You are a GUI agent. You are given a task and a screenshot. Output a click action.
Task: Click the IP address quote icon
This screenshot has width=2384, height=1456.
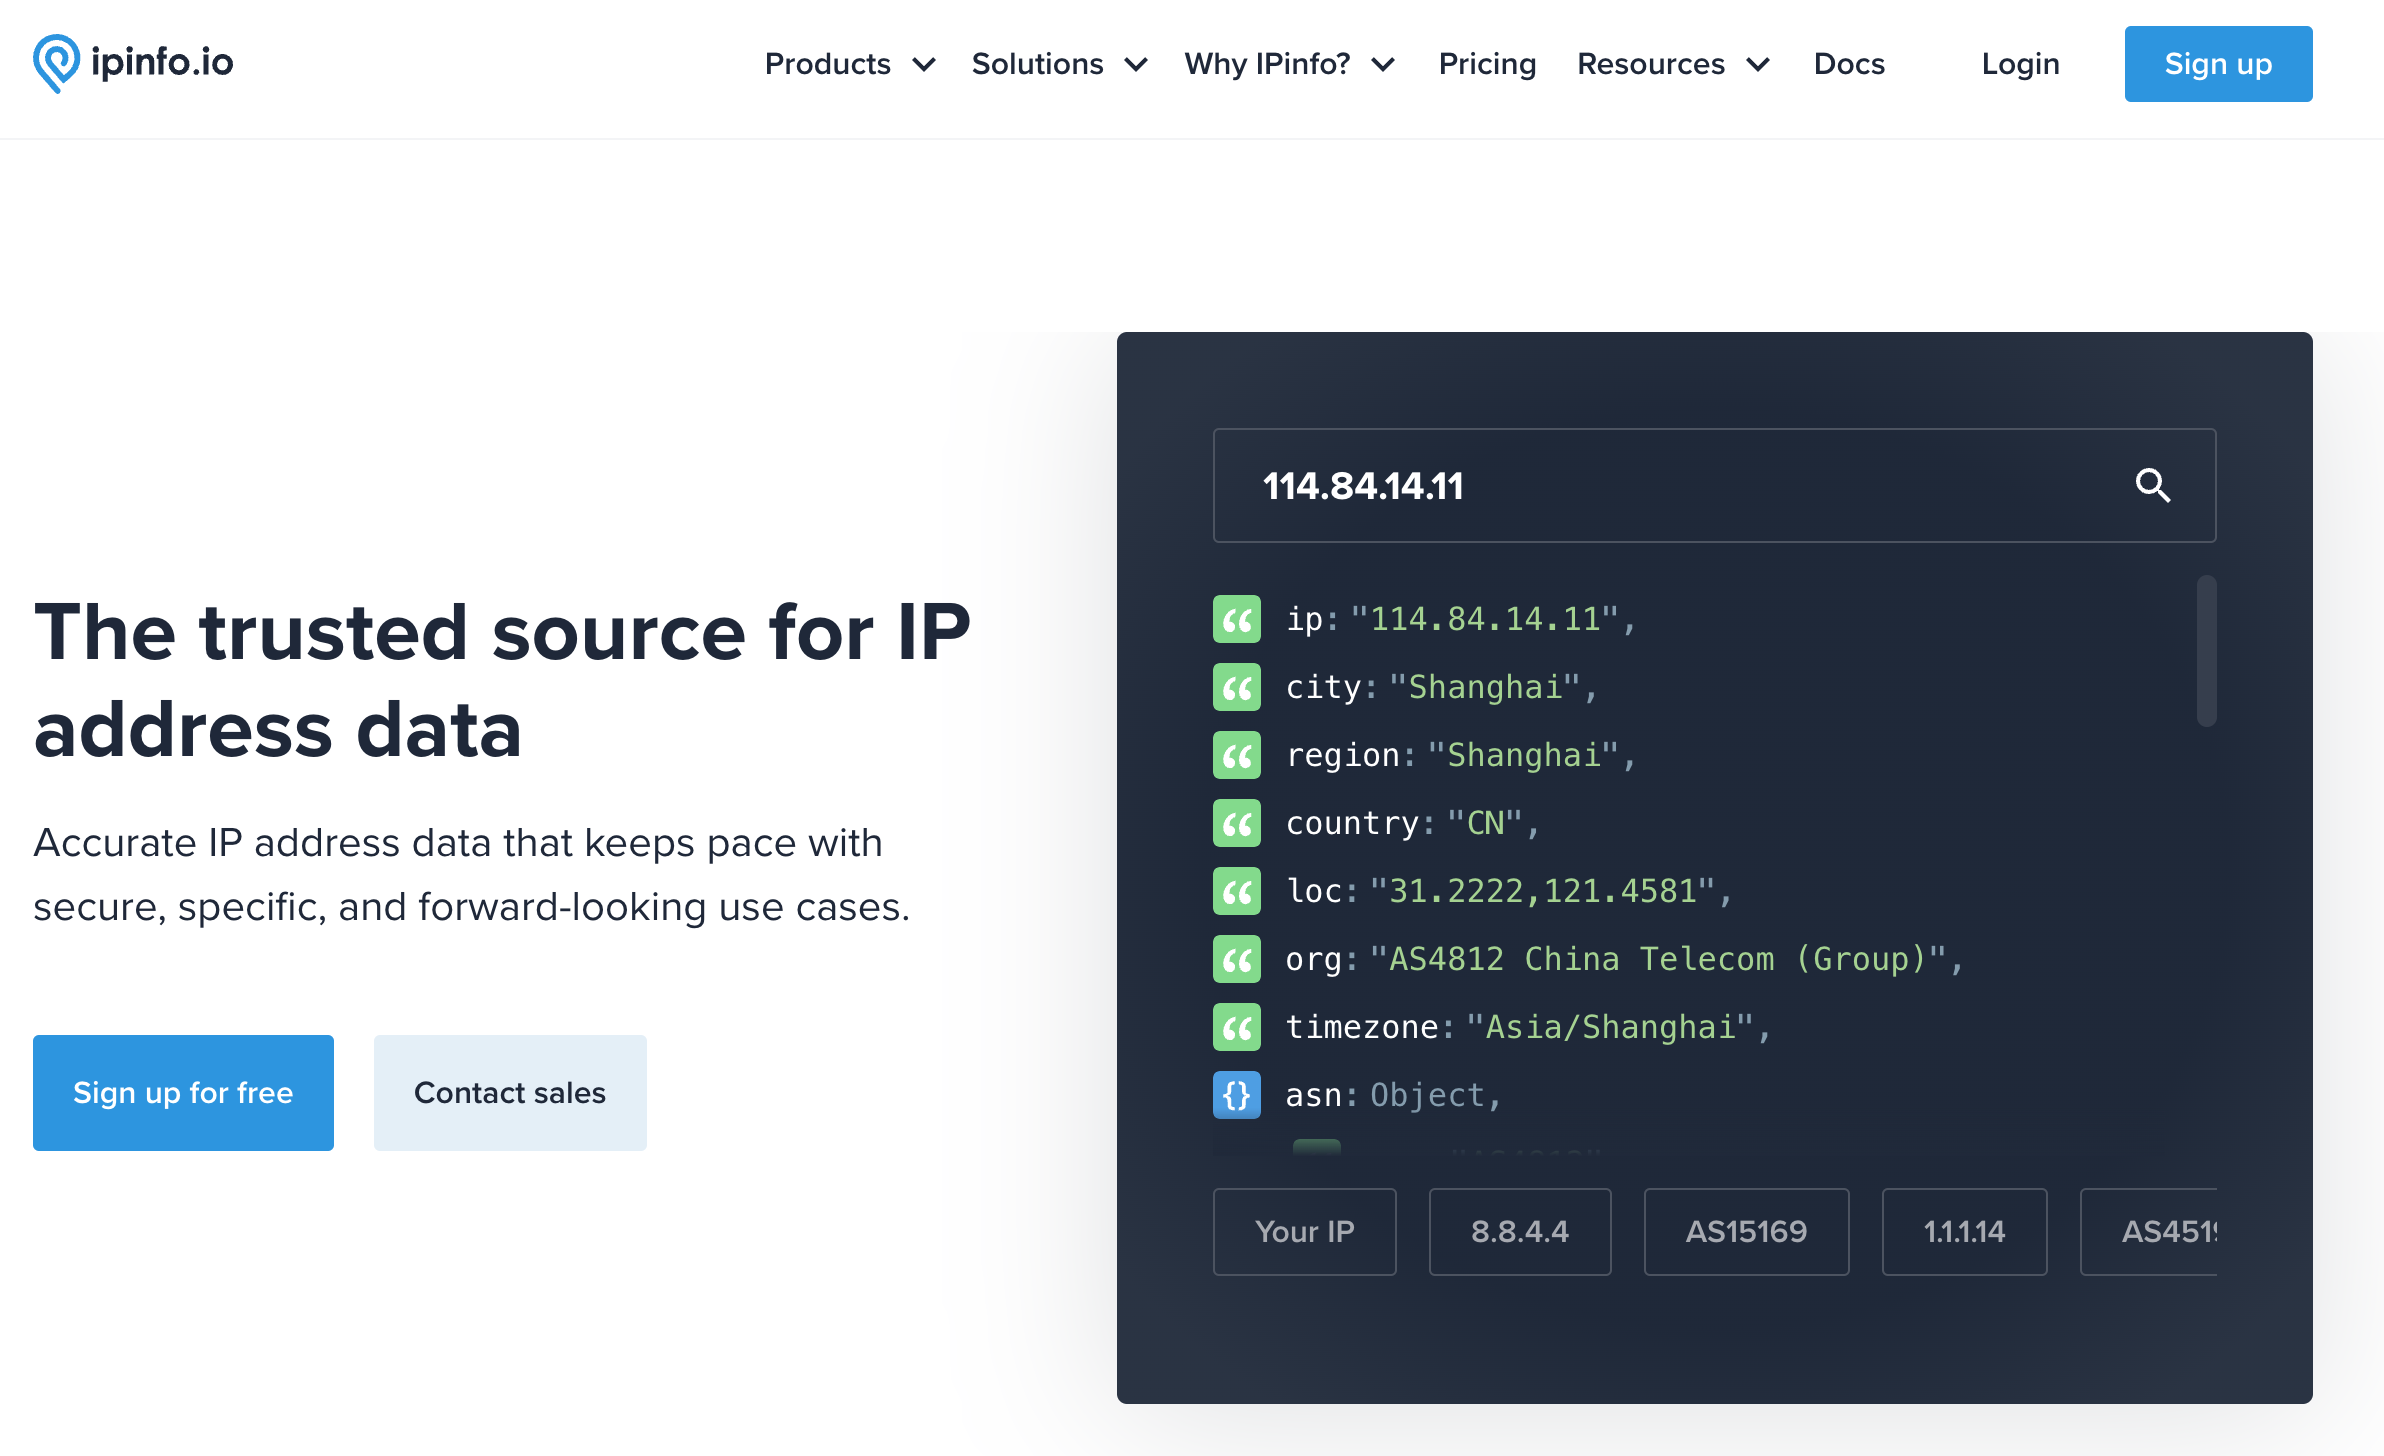pos(1236,618)
